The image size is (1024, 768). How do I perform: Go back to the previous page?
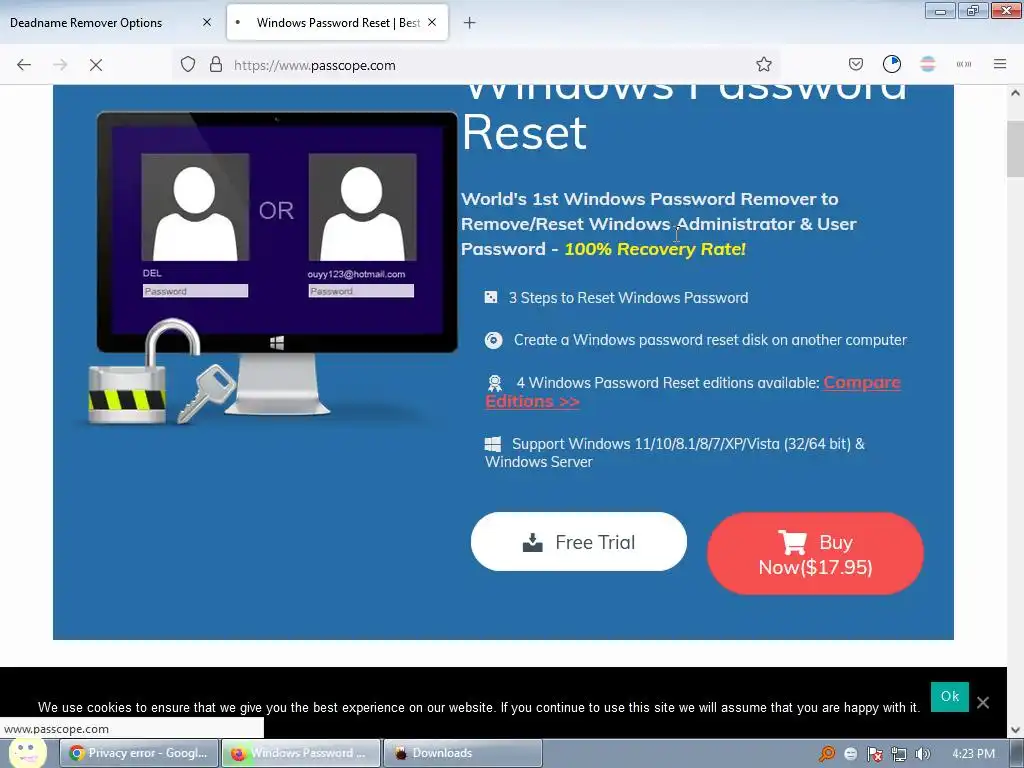coord(24,65)
